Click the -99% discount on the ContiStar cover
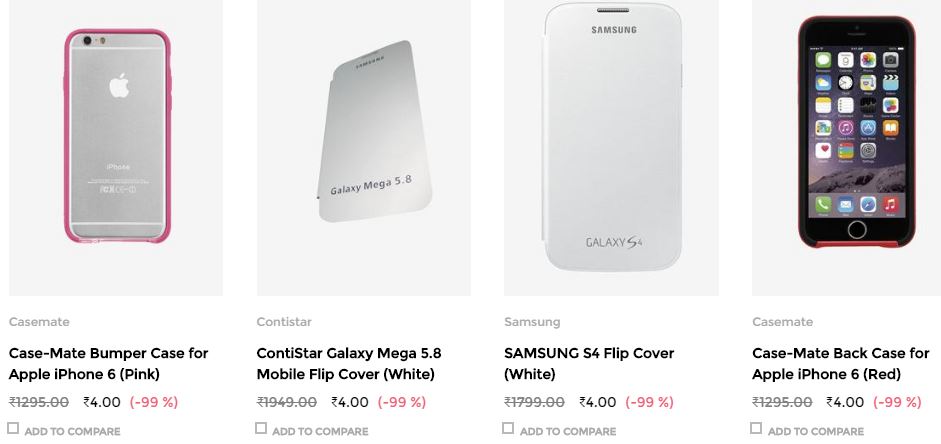The width and height of the screenshot is (941, 444). 402,402
